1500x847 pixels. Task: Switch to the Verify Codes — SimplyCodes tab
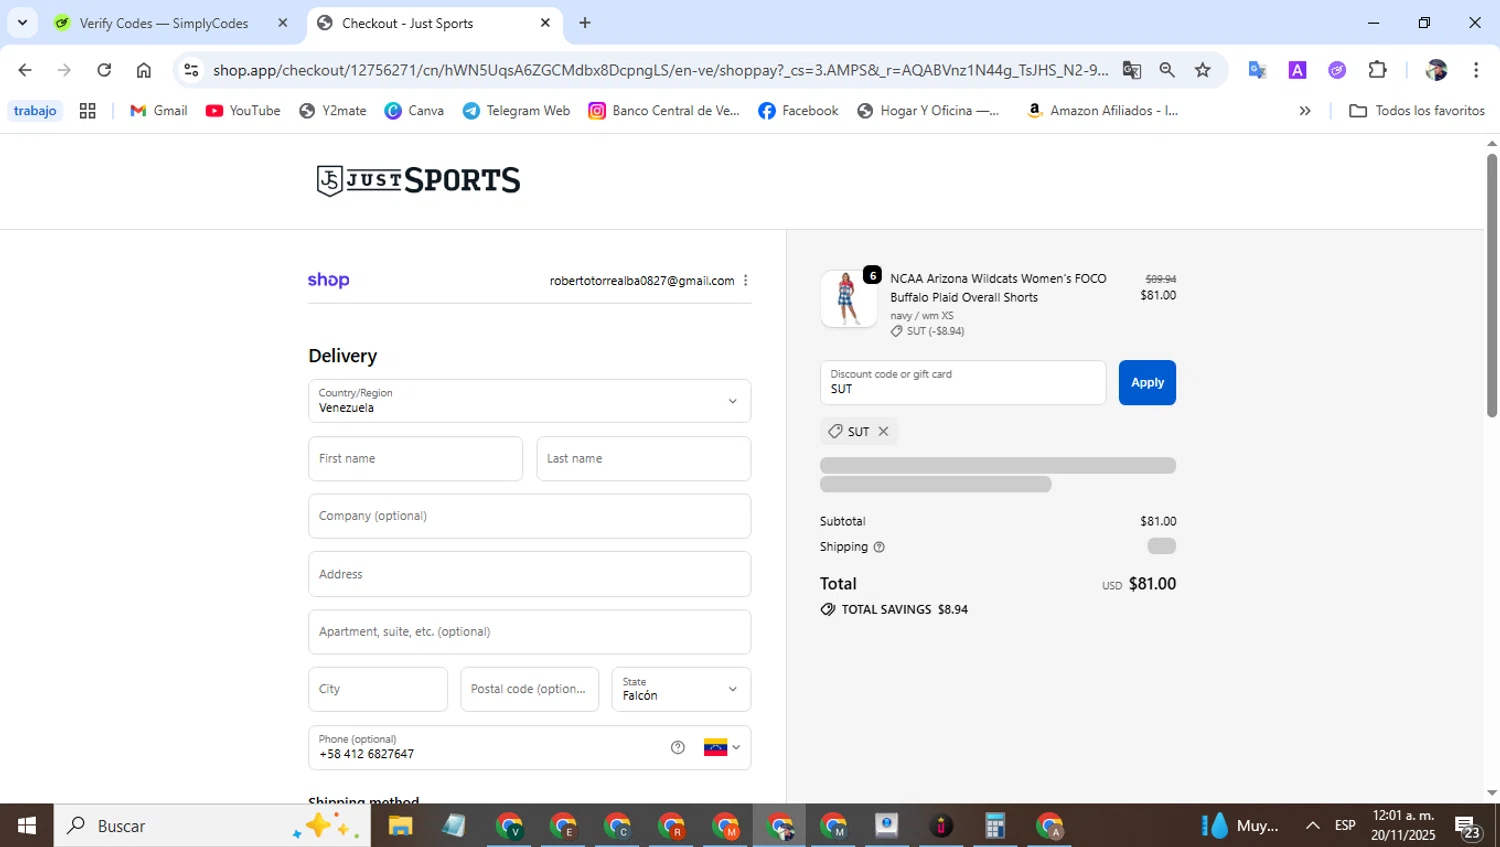pyautogui.click(x=164, y=23)
